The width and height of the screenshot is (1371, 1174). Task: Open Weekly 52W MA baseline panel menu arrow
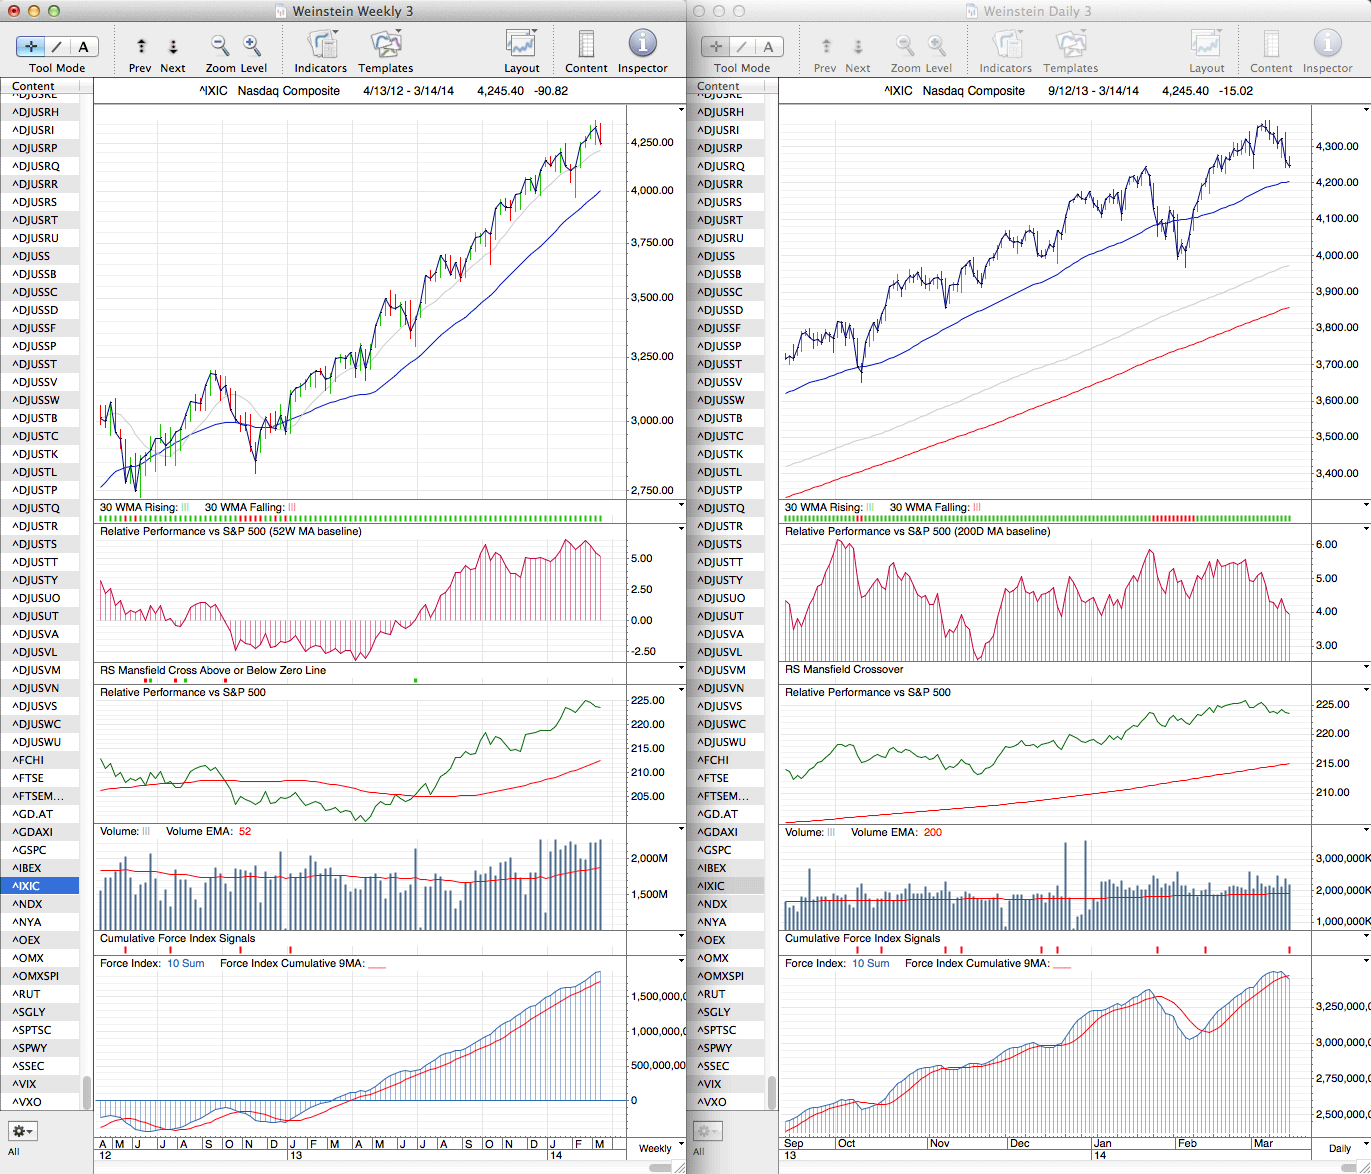681,529
